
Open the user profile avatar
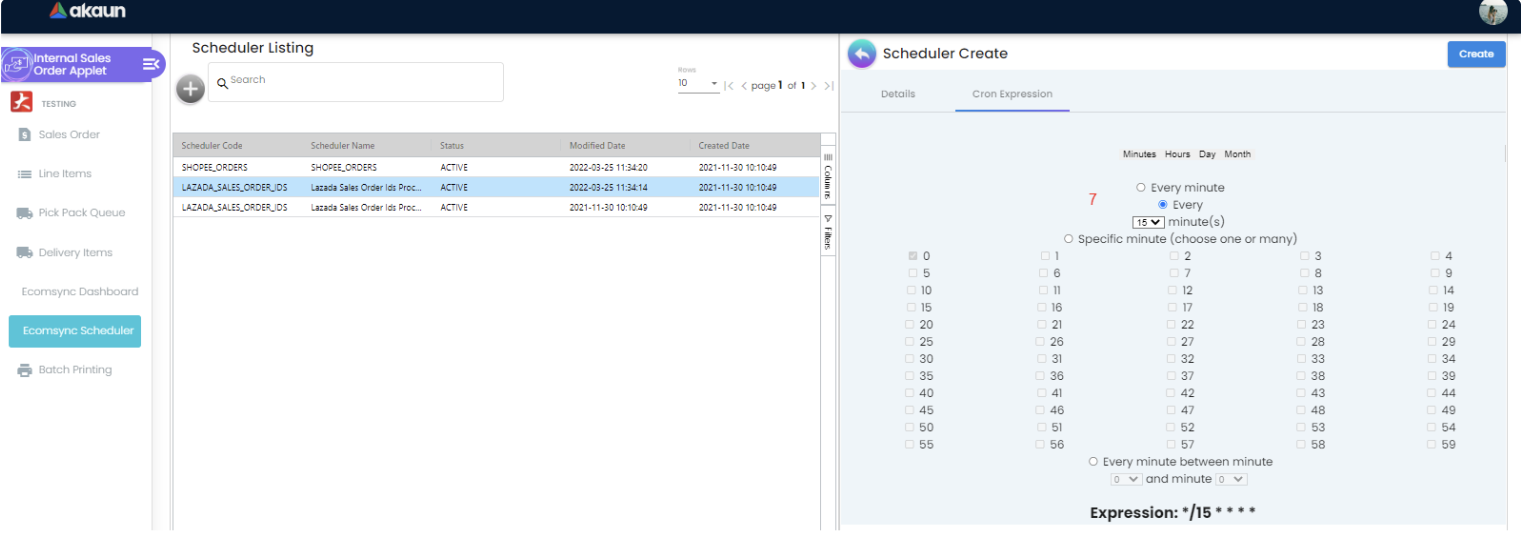pyautogui.click(x=1493, y=12)
